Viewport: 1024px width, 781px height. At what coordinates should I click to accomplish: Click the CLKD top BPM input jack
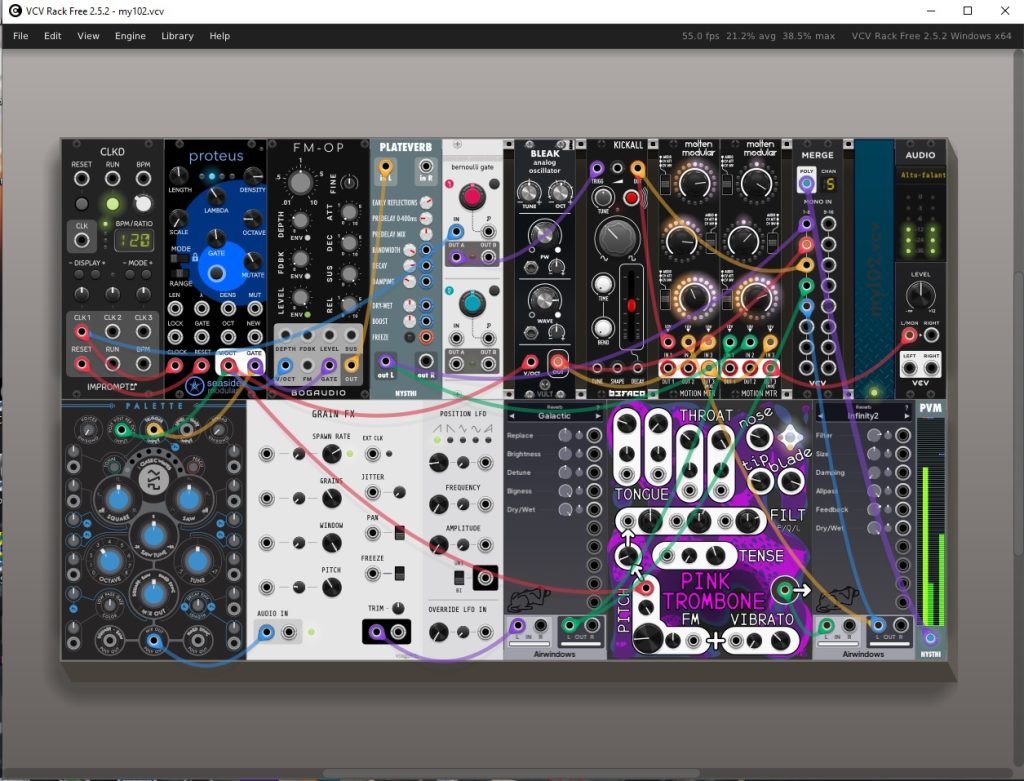tap(143, 178)
